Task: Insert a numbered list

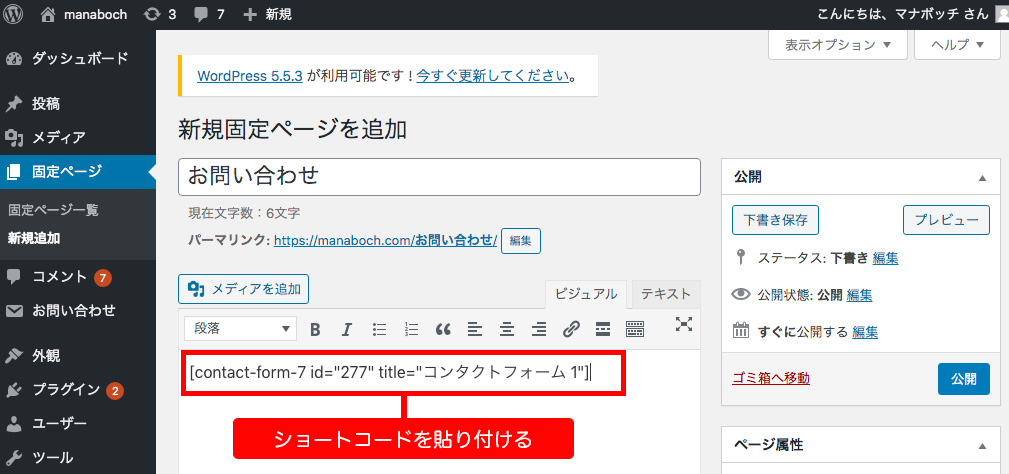Action: pos(411,330)
